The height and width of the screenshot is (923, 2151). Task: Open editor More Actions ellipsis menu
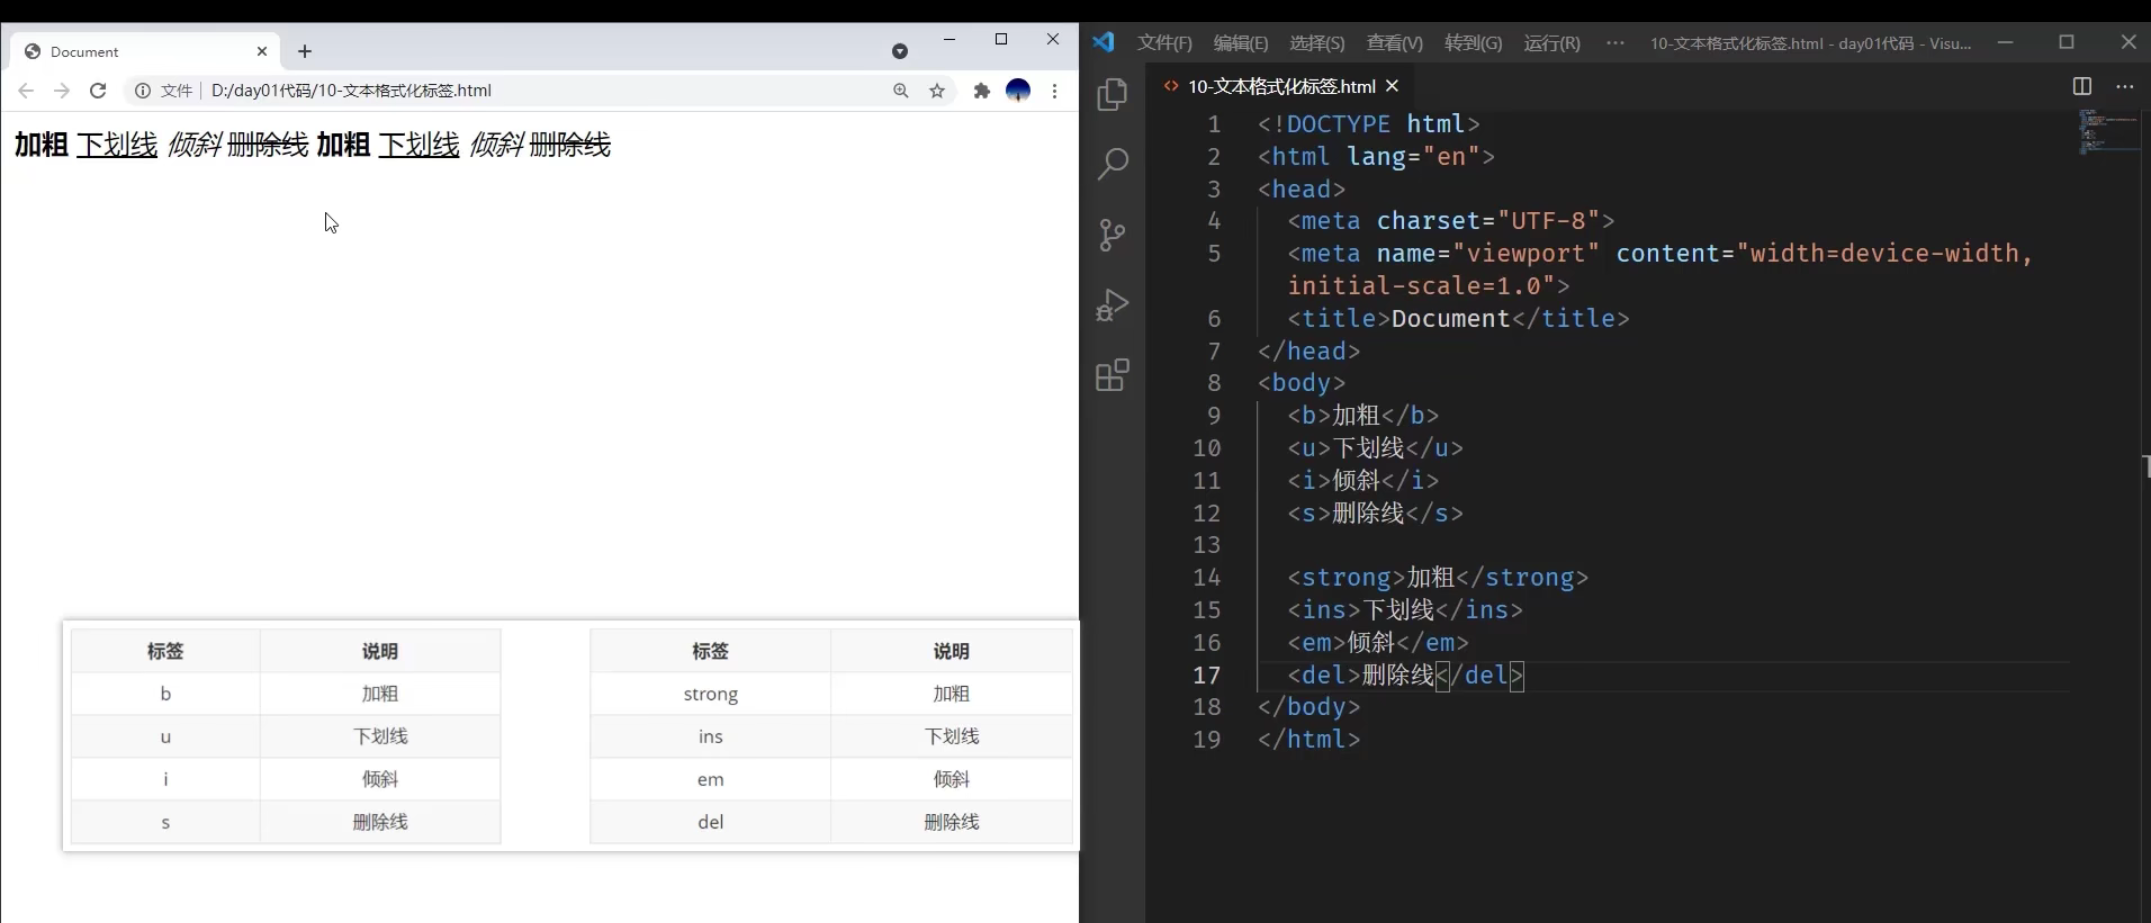[x=2125, y=86]
